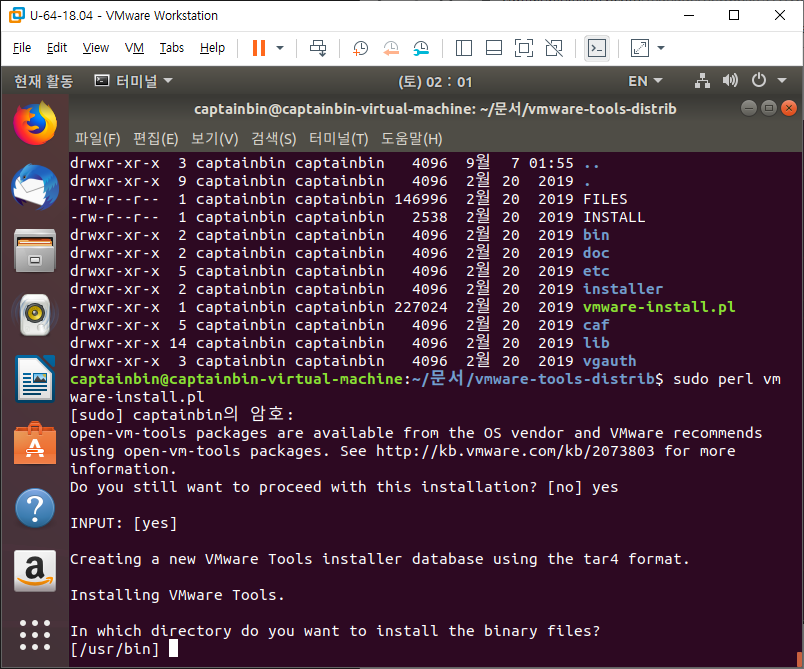804x669 pixels.
Task: Open LibreOffice Writer from the dock
Action: pyautogui.click(x=35, y=379)
